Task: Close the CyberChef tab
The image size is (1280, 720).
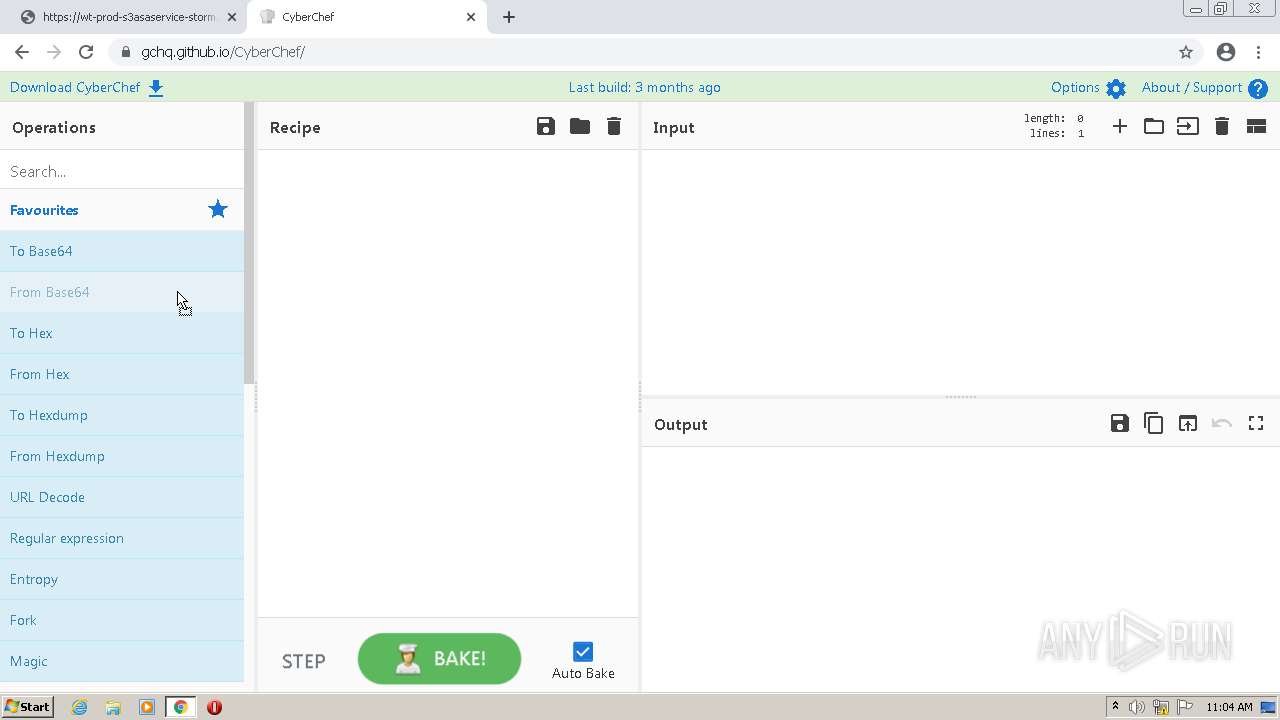Action: [471, 17]
